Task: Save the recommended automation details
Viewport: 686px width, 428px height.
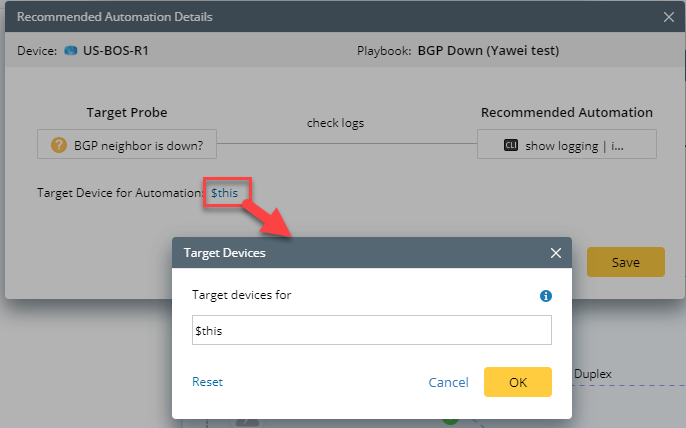Action: pyautogui.click(x=626, y=262)
